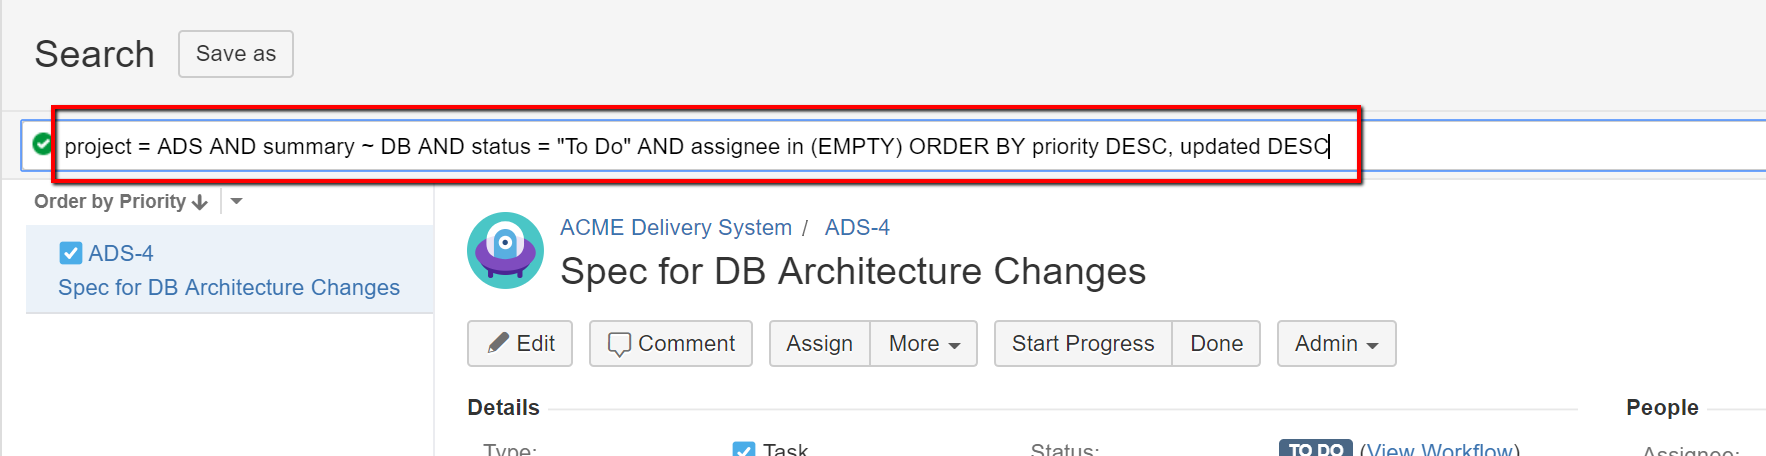Click the pencil icon on Edit button
The image size is (1766, 456).
(x=498, y=343)
